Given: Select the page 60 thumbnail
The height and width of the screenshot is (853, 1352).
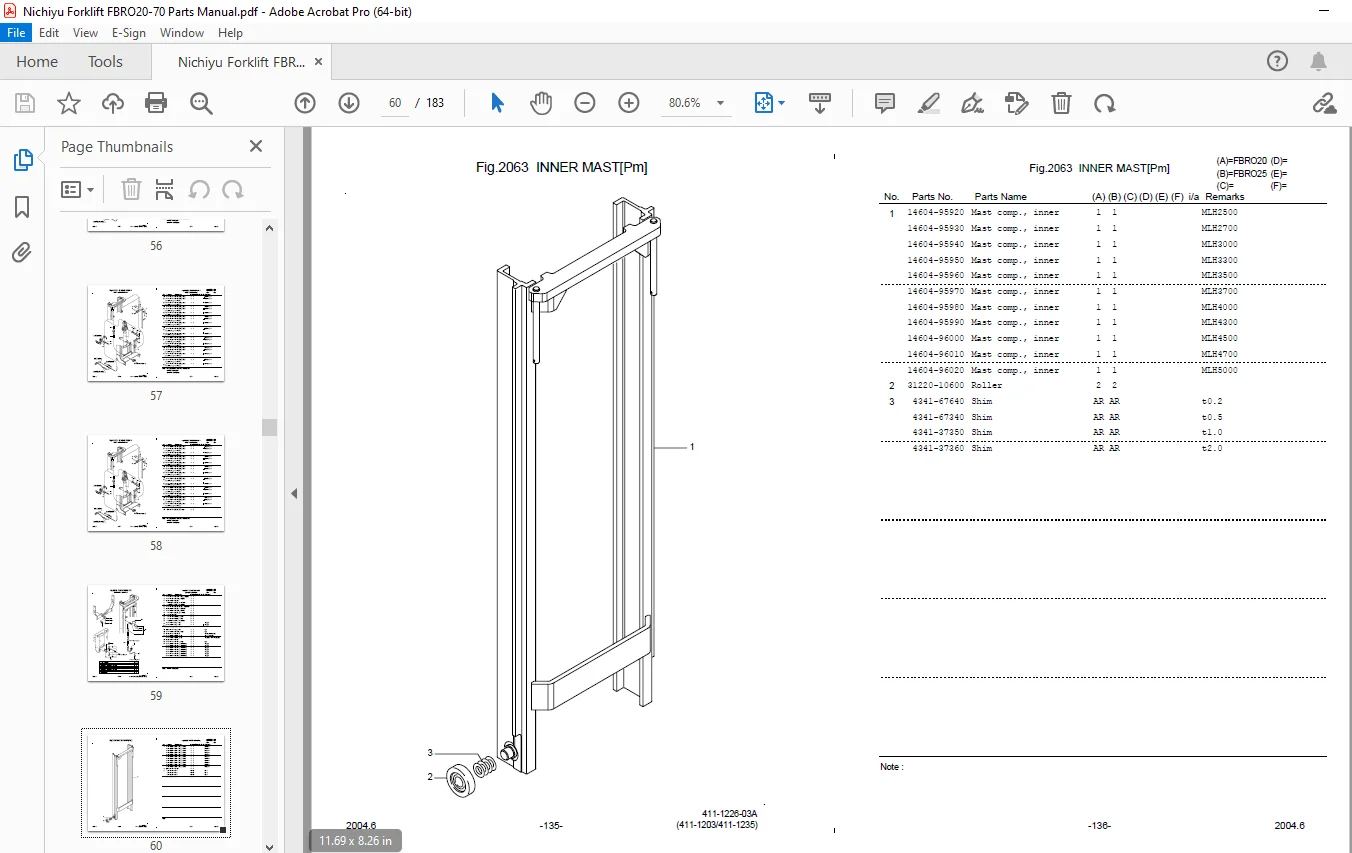Looking at the screenshot, I should [156, 783].
